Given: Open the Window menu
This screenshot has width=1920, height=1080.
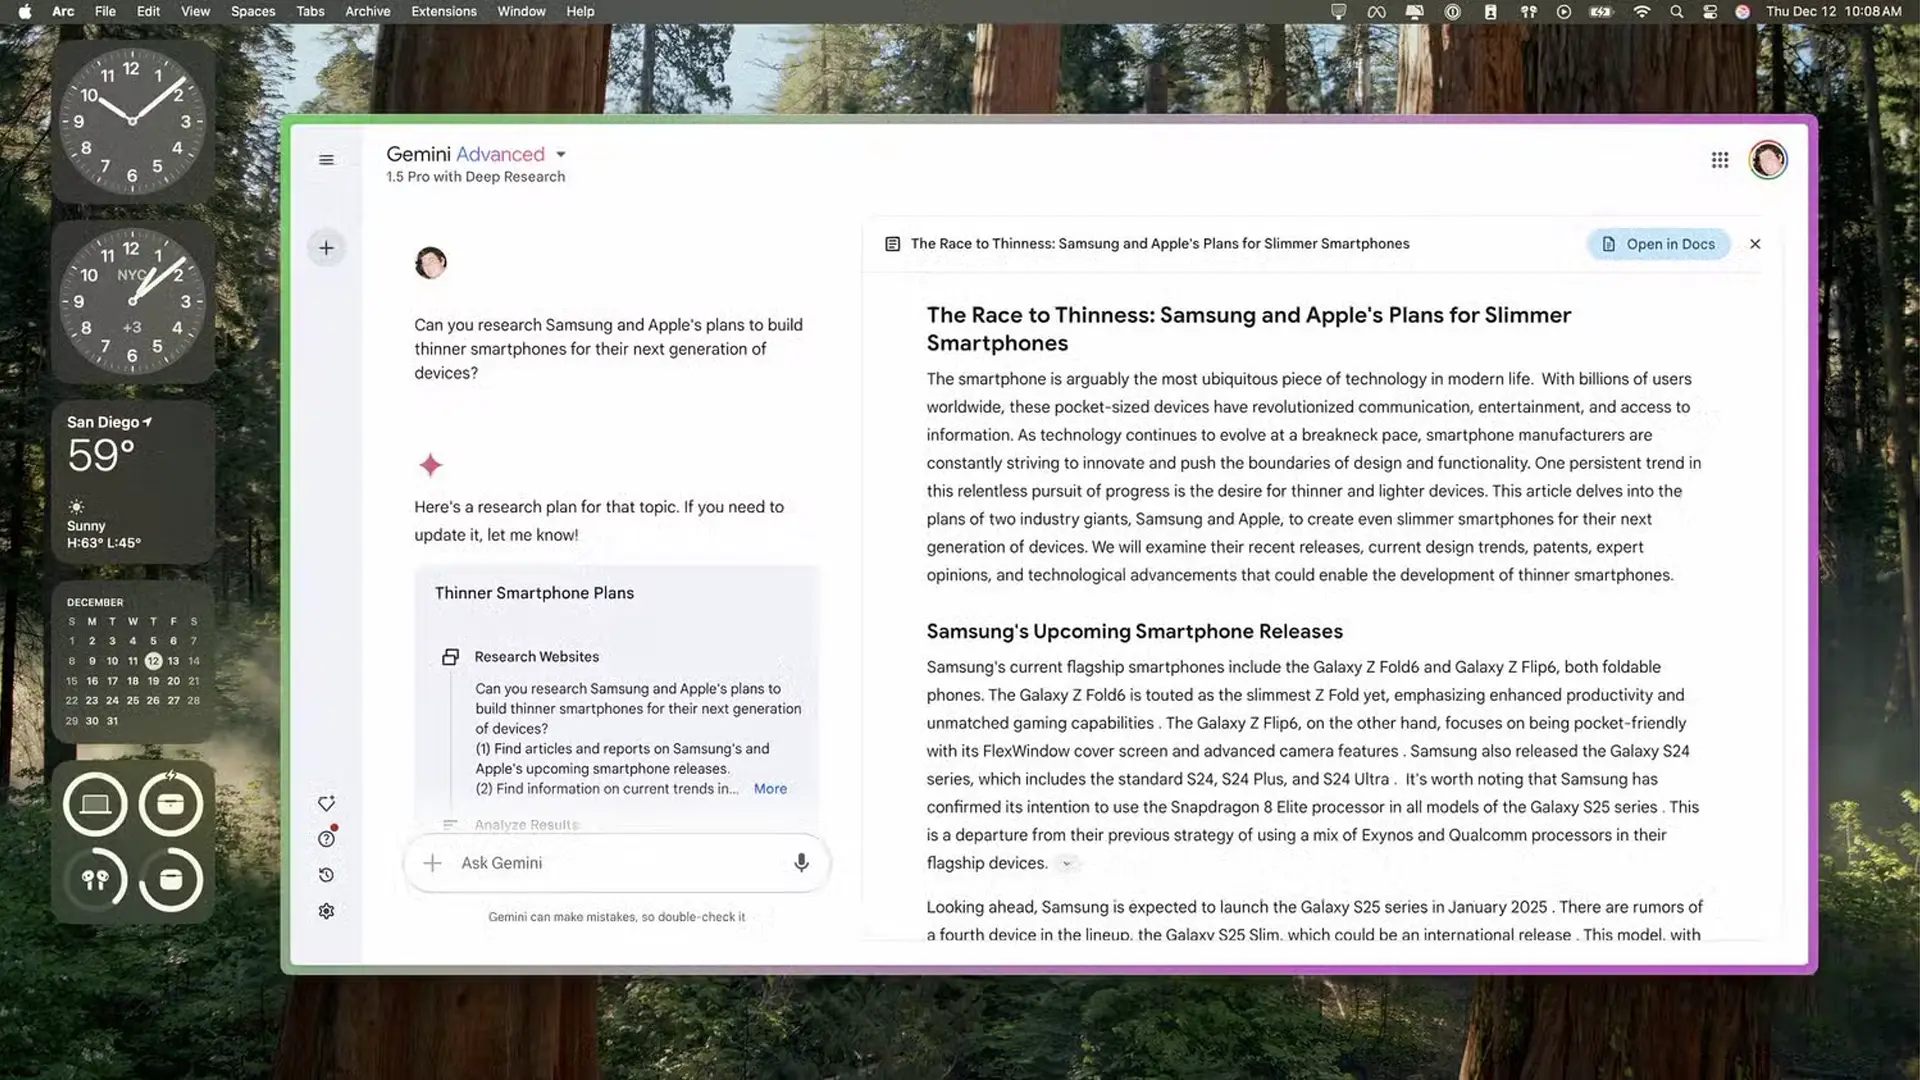Looking at the screenshot, I should coord(521,12).
